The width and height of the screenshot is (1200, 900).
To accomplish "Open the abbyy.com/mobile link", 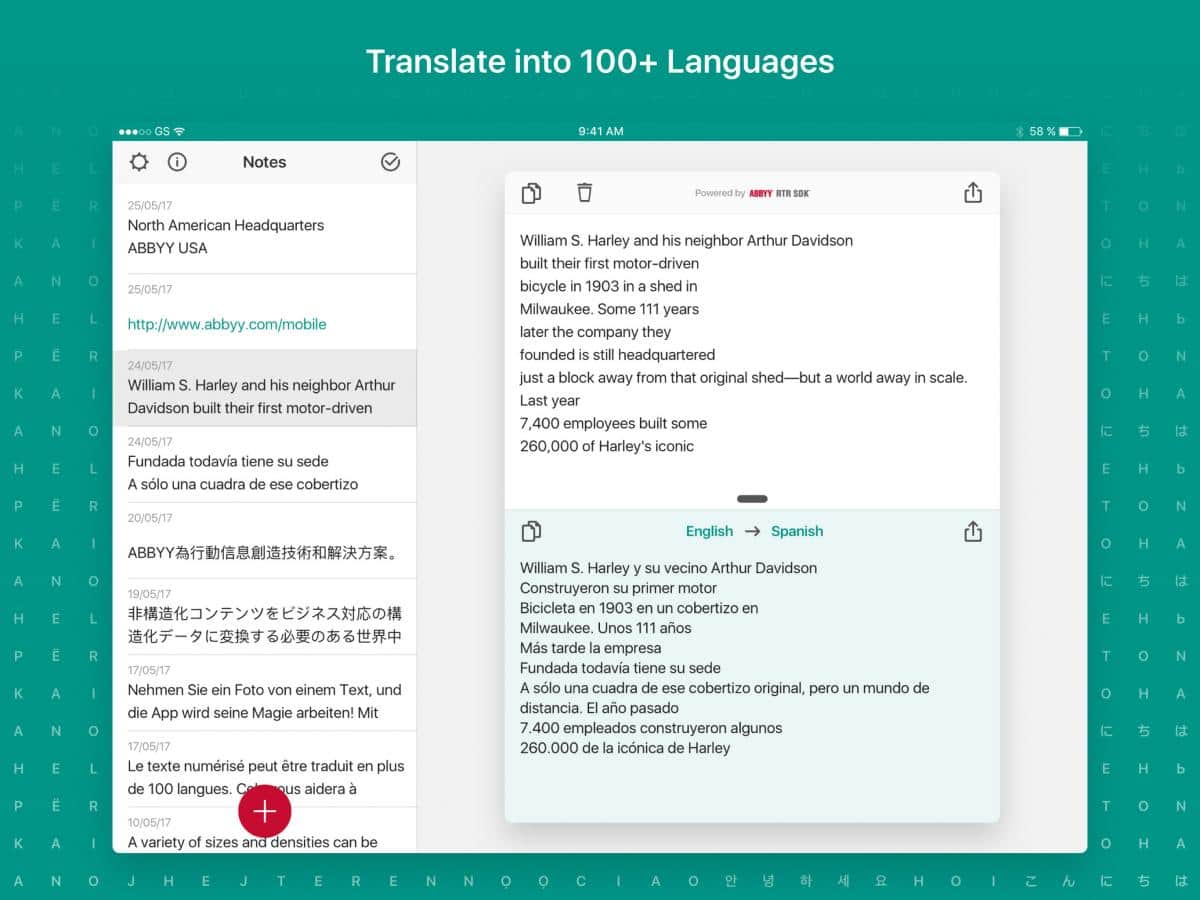I will tap(227, 324).
